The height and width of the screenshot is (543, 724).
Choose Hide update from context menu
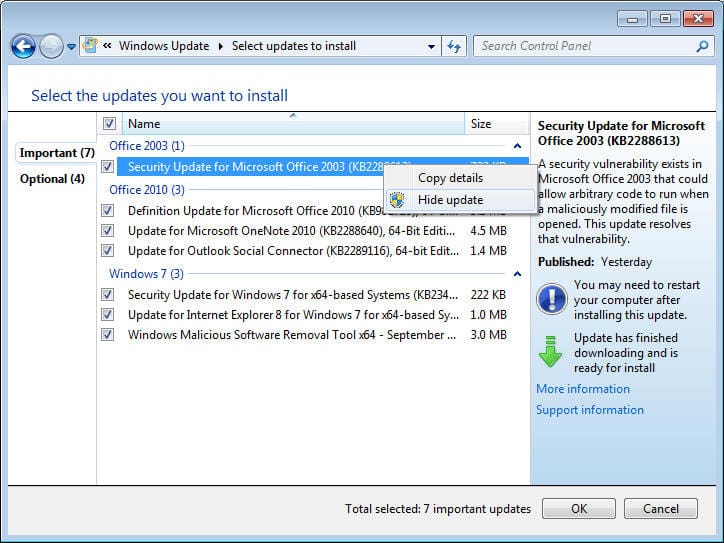pyautogui.click(x=460, y=200)
